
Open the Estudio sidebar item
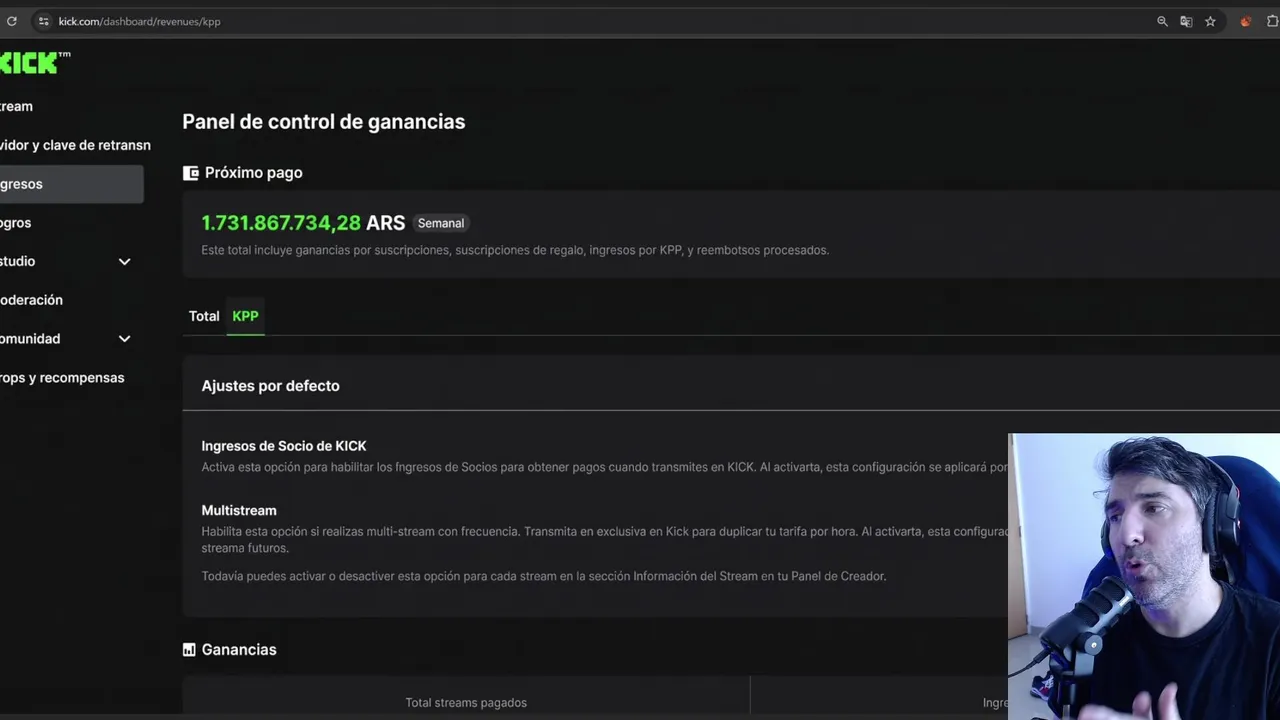pyautogui.click(x=18, y=261)
